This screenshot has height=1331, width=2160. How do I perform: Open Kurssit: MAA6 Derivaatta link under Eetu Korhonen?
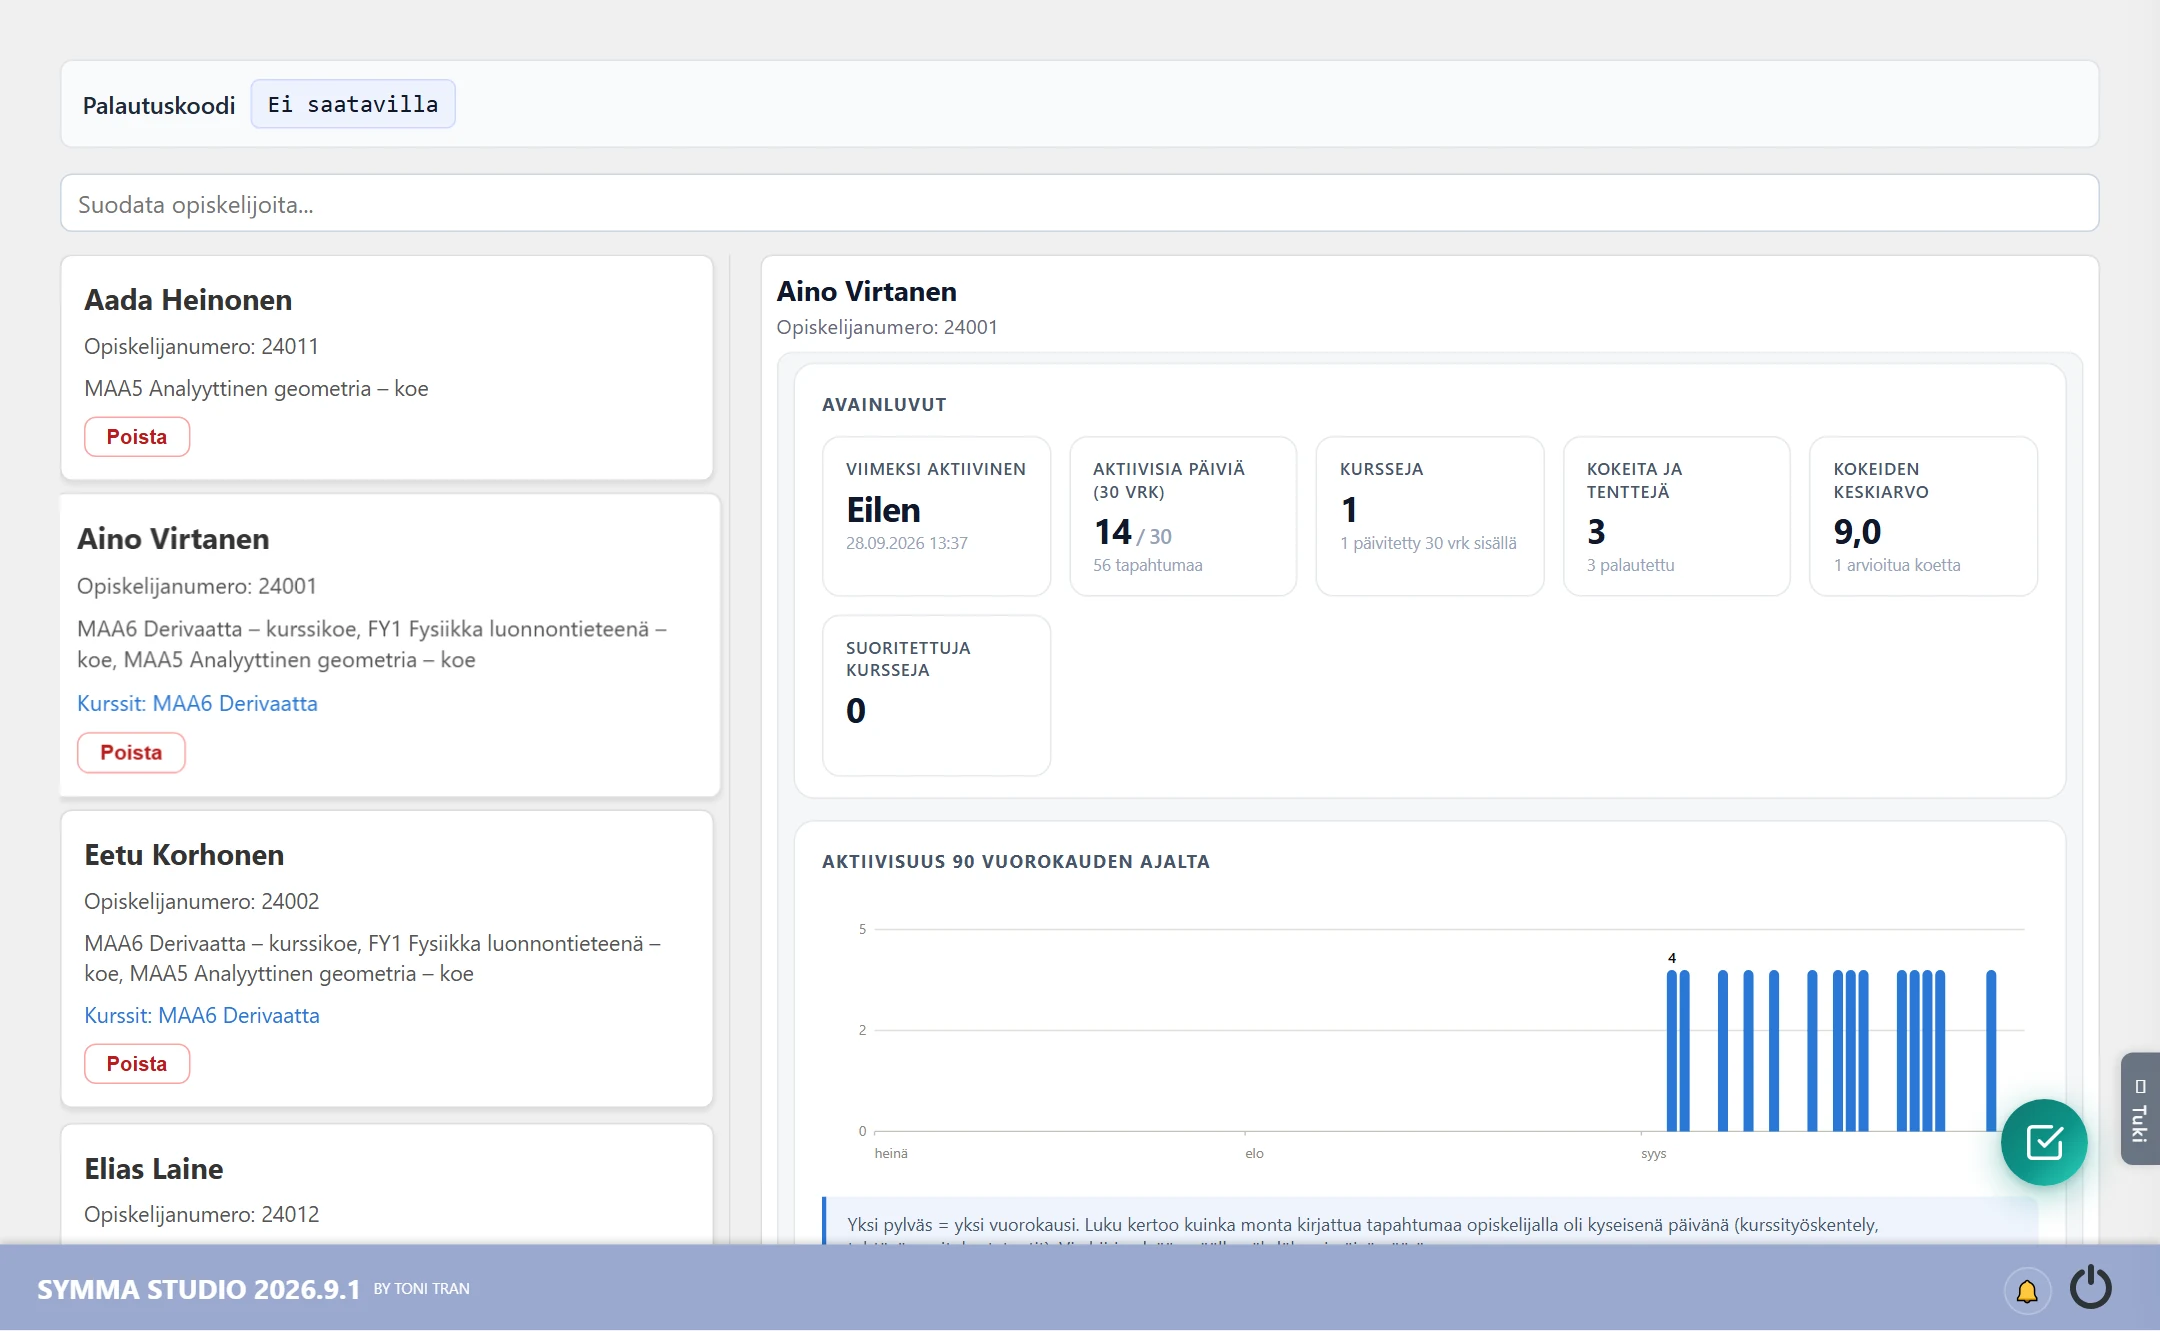pyautogui.click(x=202, y=1016)
